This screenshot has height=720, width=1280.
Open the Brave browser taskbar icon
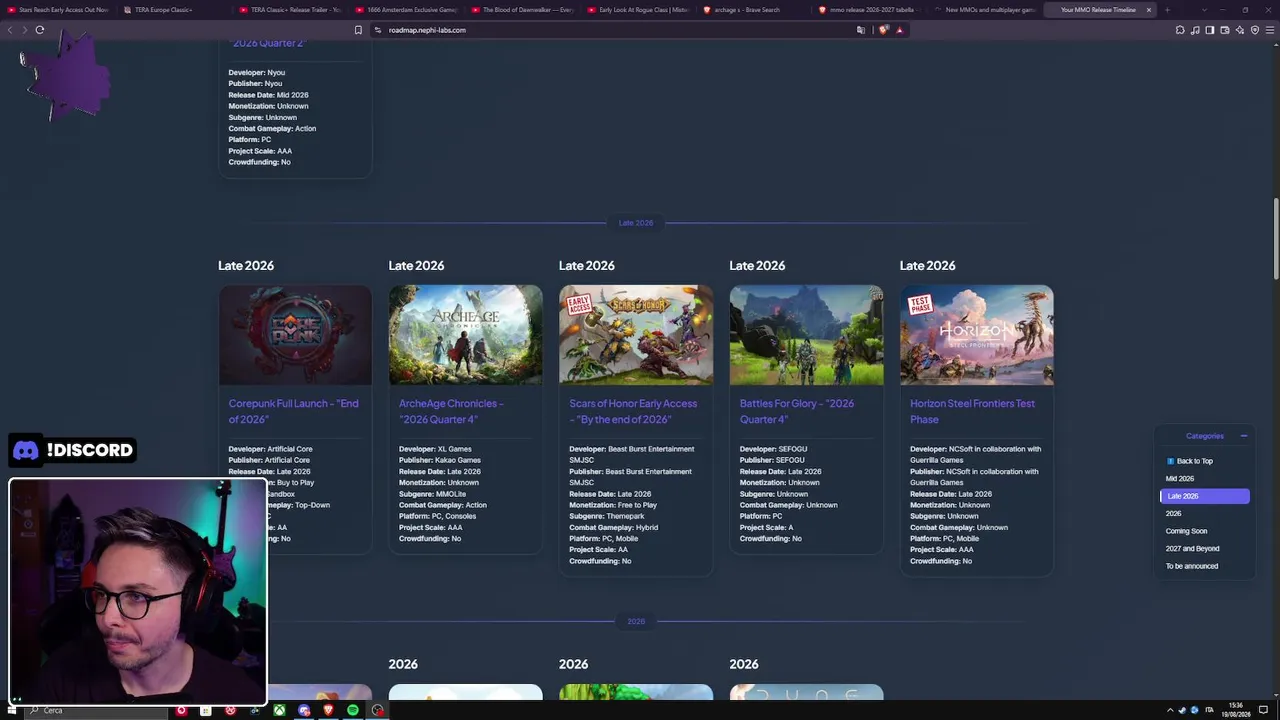pyautogui.click(x=328, y=710)
